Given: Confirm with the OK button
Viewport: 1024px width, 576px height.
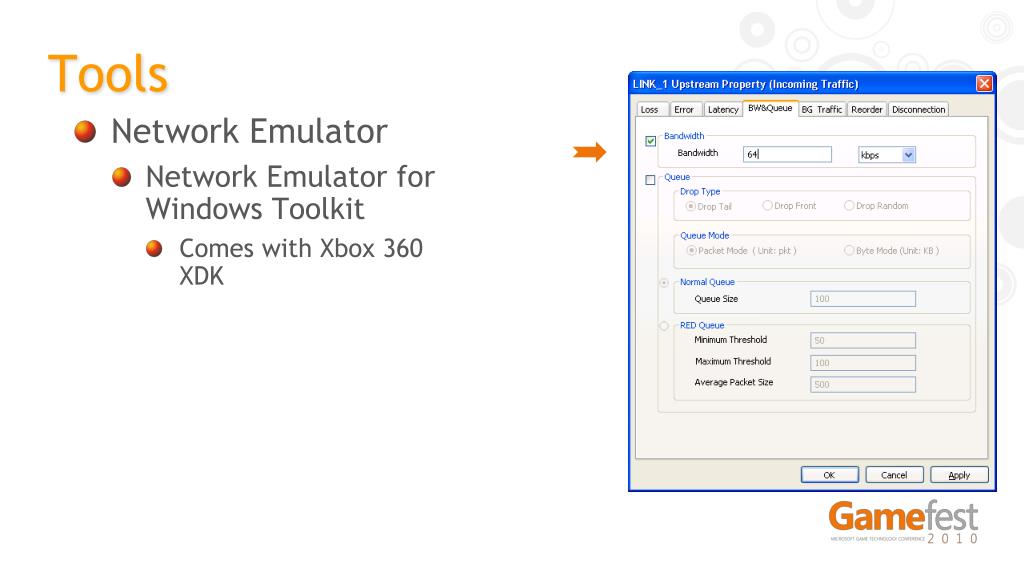Looking at the screenshot, I should click(829, 475).
